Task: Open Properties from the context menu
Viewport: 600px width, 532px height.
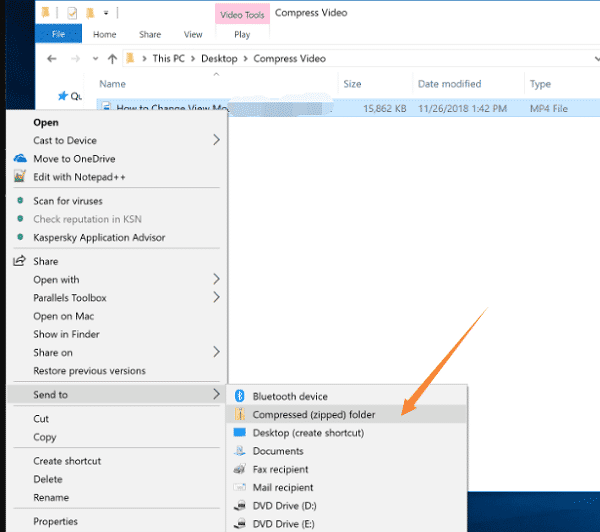Action: point(117,521)
